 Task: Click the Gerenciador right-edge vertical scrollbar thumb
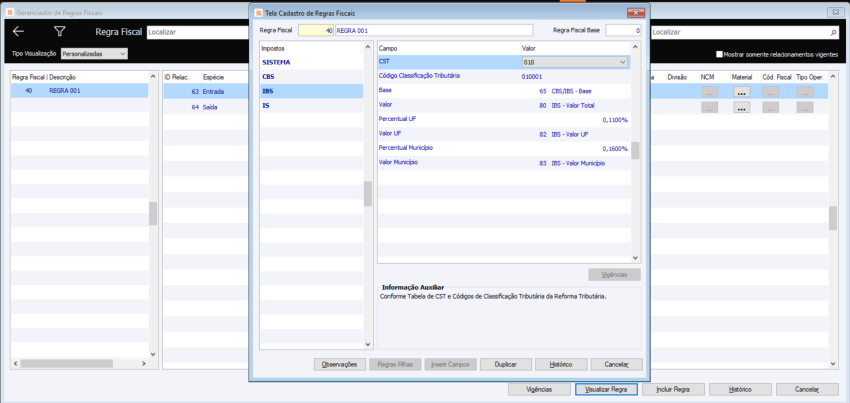tap(833, 218)
